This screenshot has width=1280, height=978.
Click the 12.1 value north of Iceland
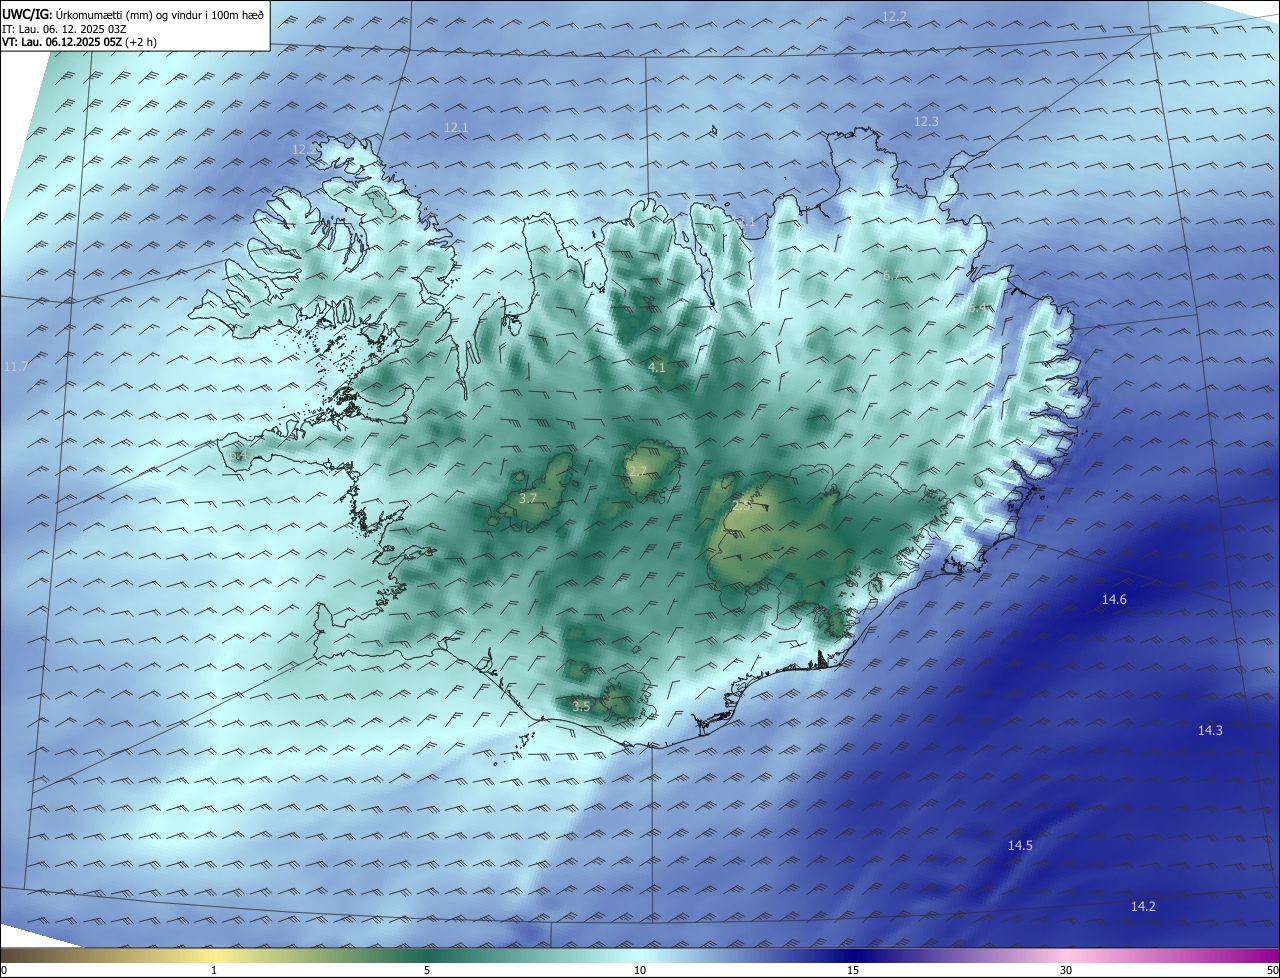coord(456,127)
